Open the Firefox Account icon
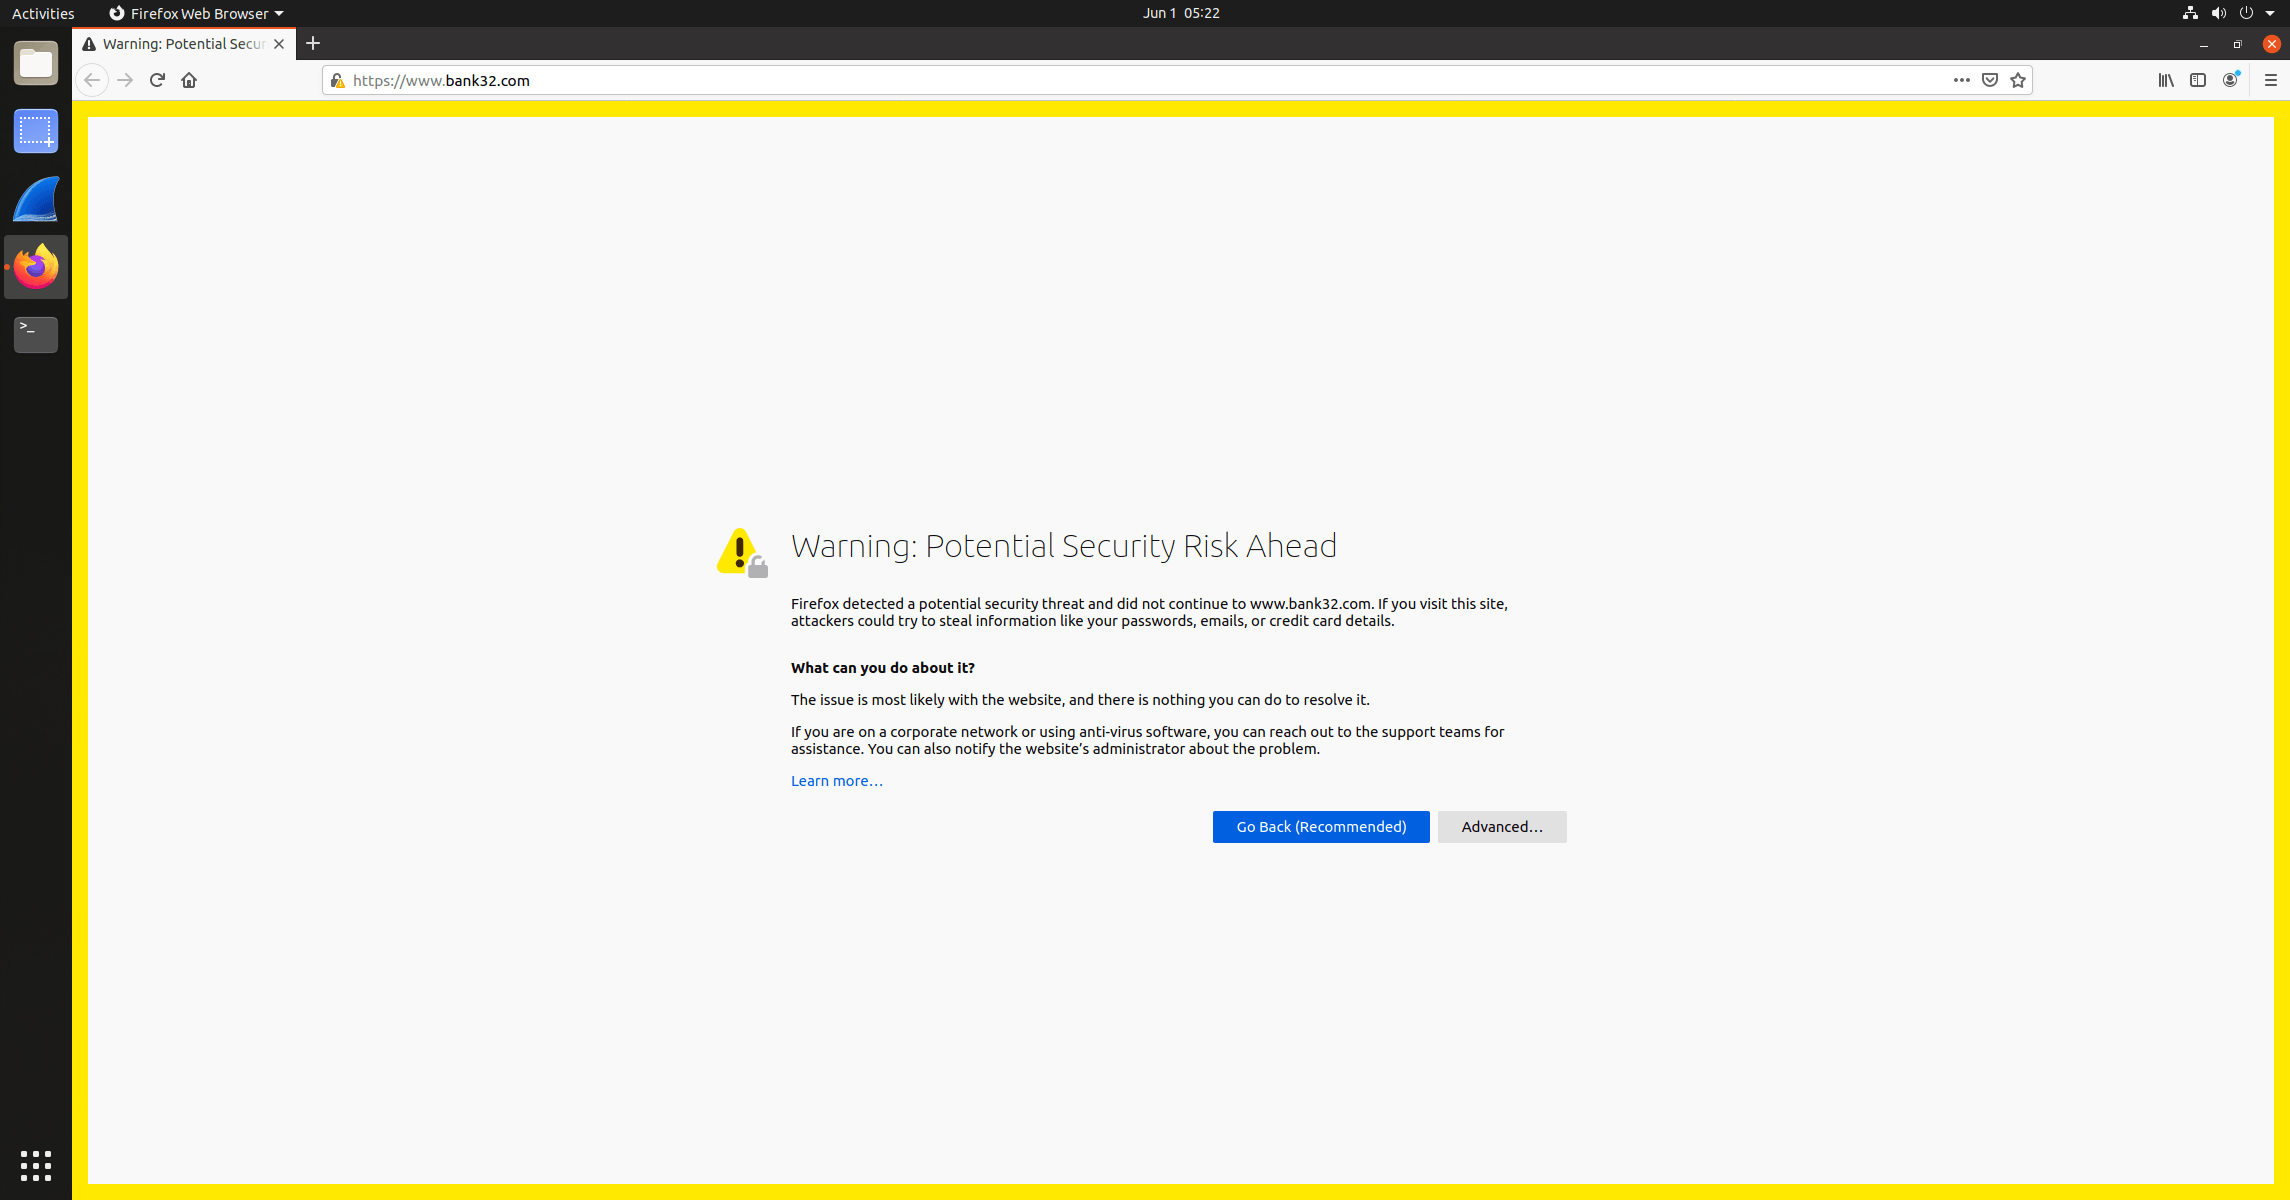The image size is (2290, 1200). pyautogui.click(x=2230, y=80)
